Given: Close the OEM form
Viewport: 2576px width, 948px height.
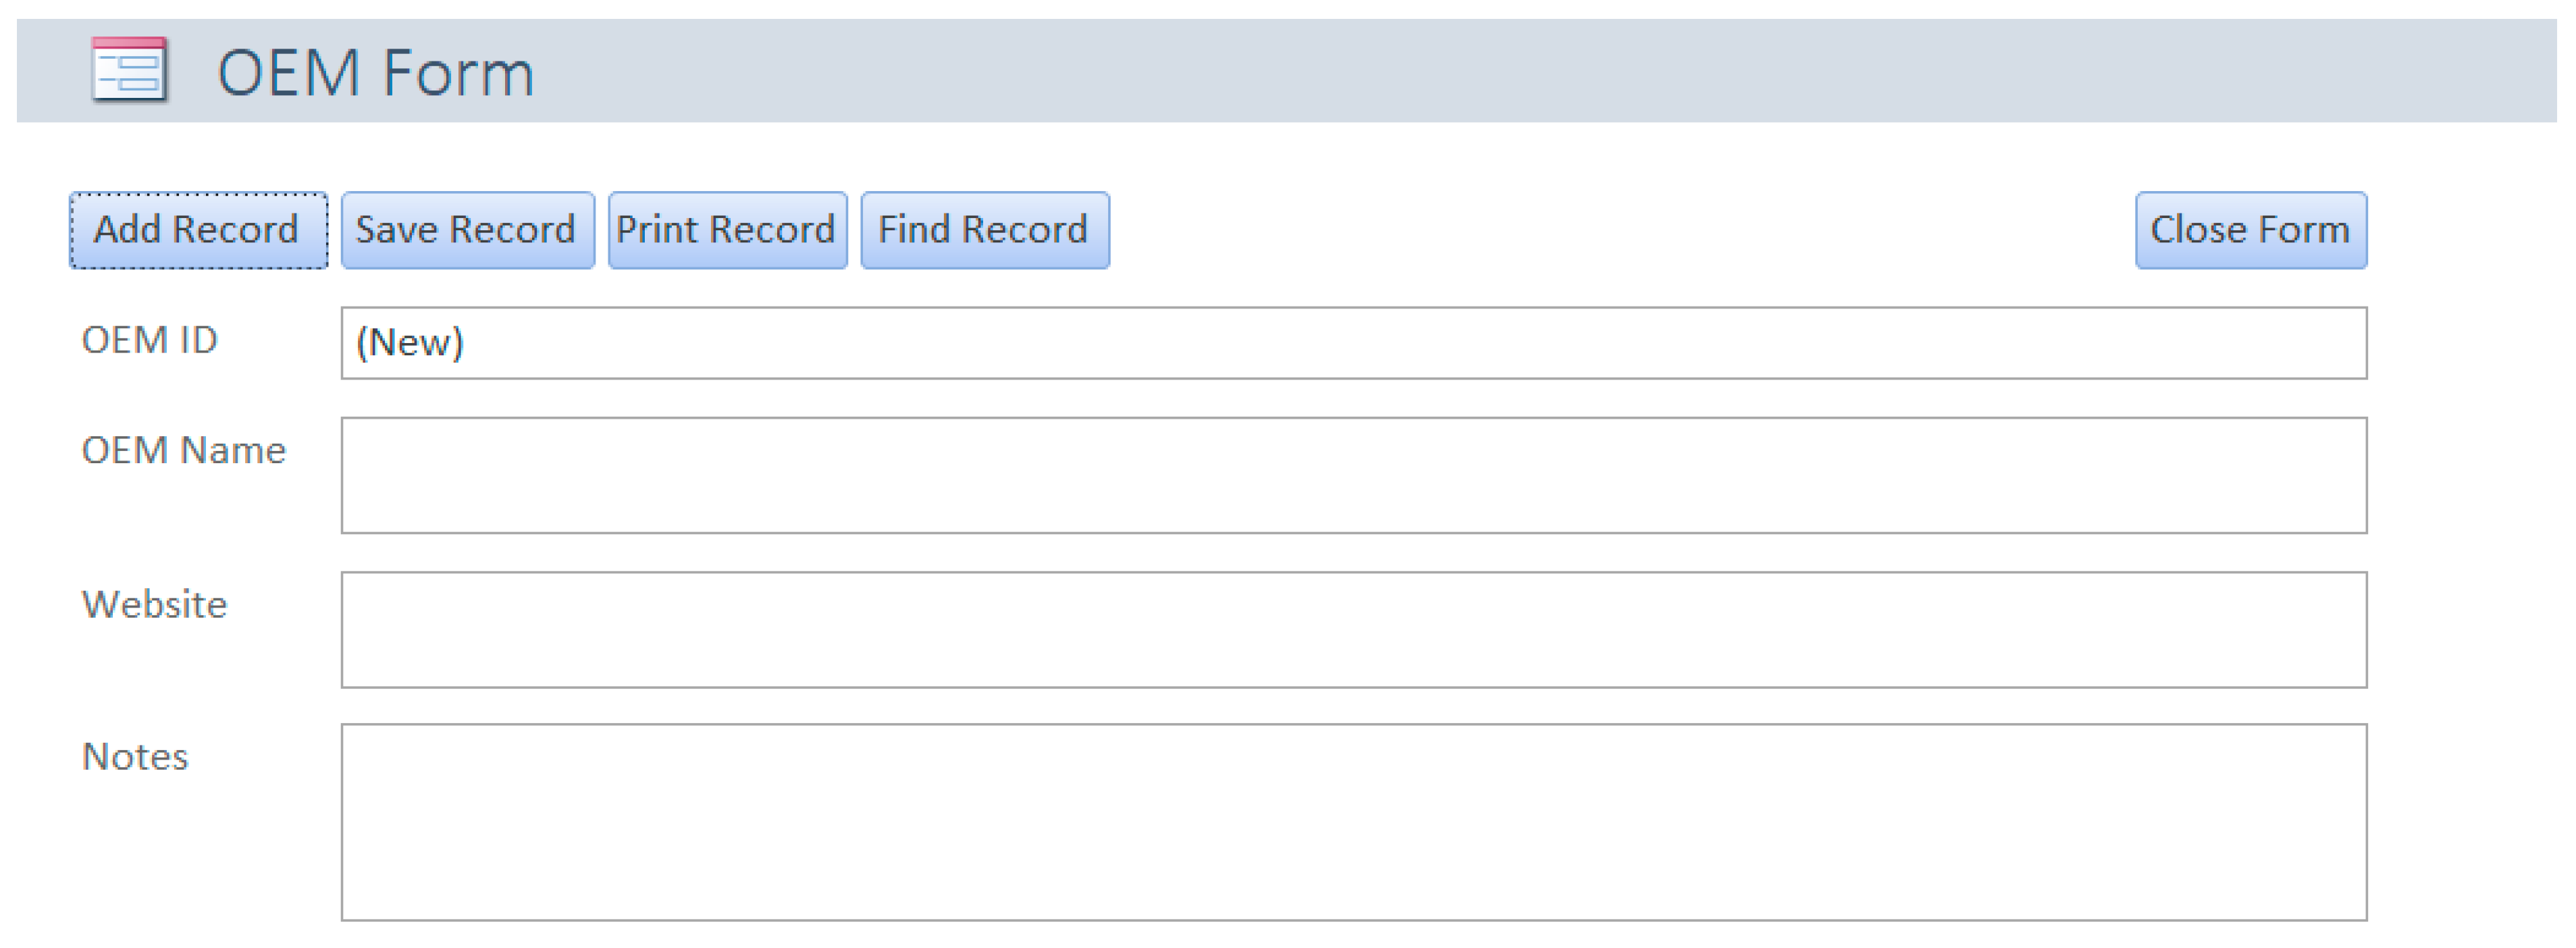Looking at the screenshot, I should 2250,230.
